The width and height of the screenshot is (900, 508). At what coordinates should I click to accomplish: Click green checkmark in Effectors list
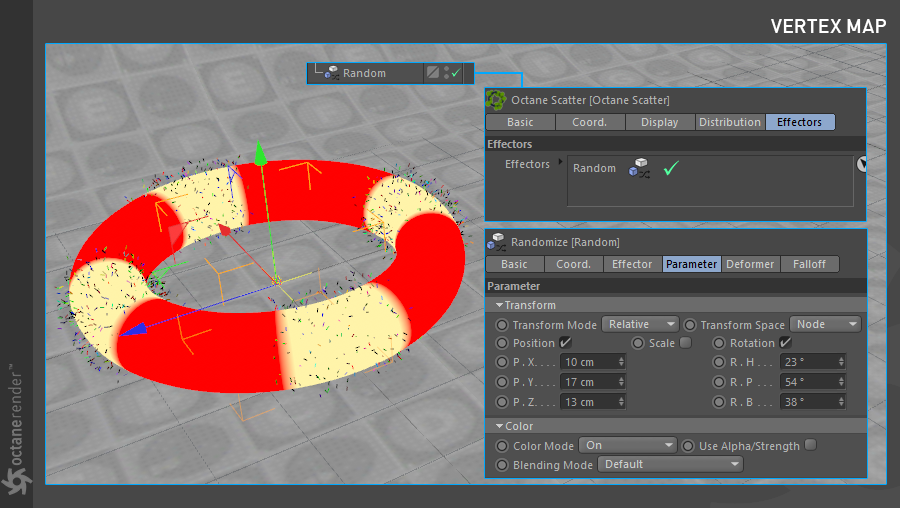point(671,169)
